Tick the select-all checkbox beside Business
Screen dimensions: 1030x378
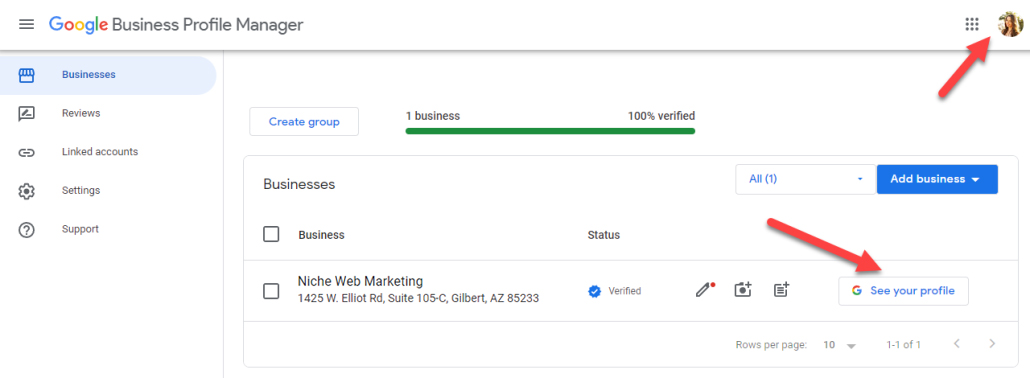[271, 234]
